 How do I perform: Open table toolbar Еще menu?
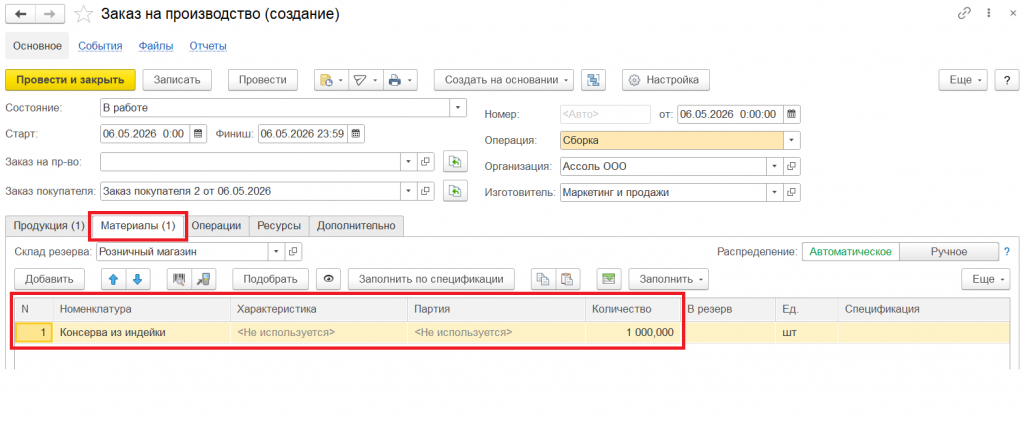tap(987, 279)
